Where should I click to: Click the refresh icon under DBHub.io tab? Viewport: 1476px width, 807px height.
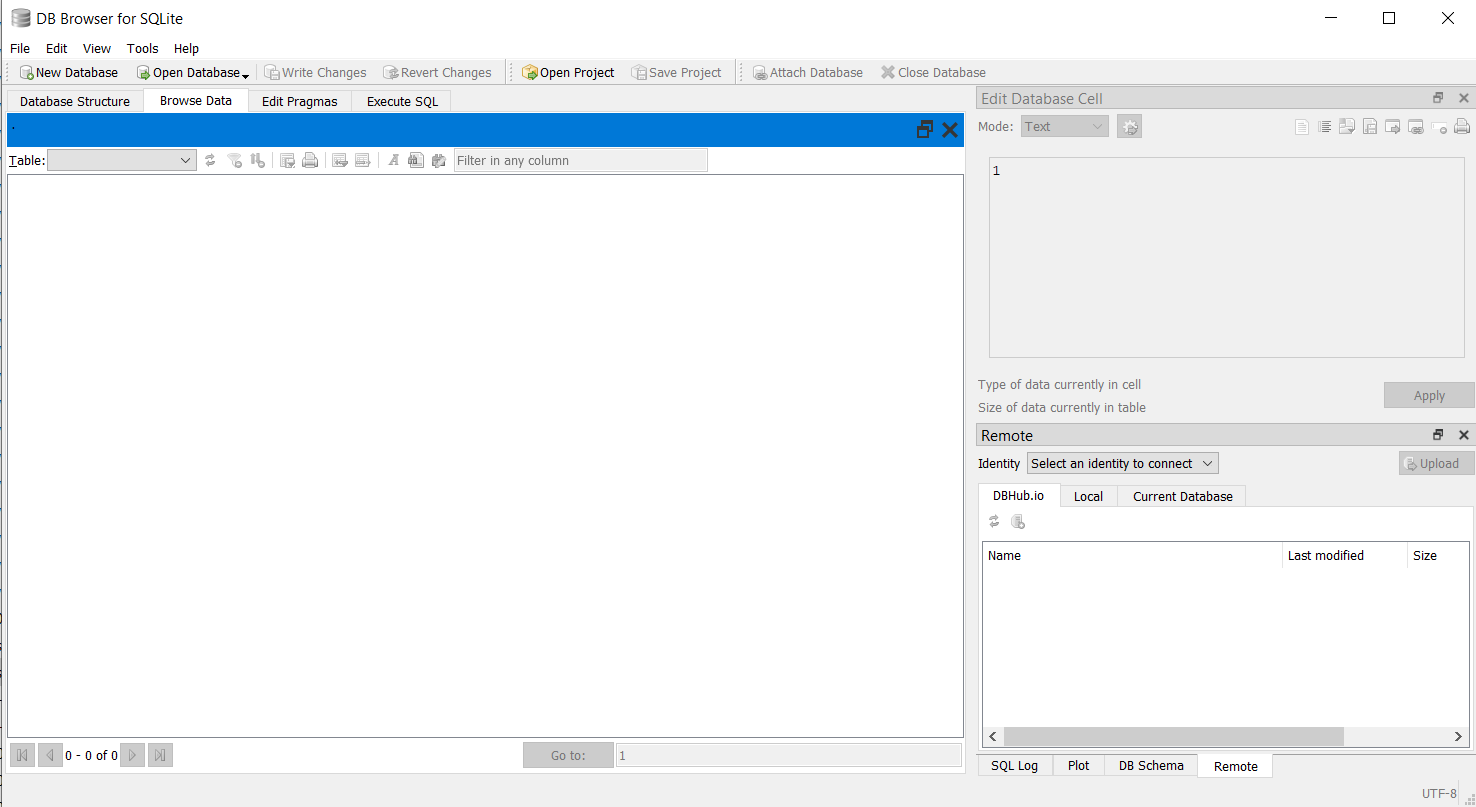point(994,521)
